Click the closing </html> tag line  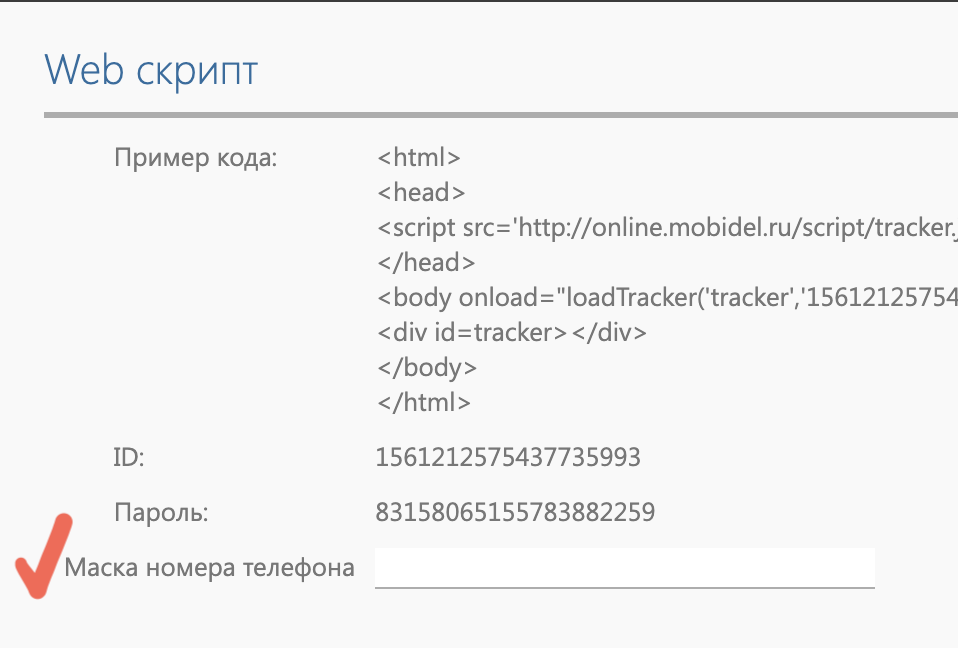pyautogui.click(x=424, y=402)
